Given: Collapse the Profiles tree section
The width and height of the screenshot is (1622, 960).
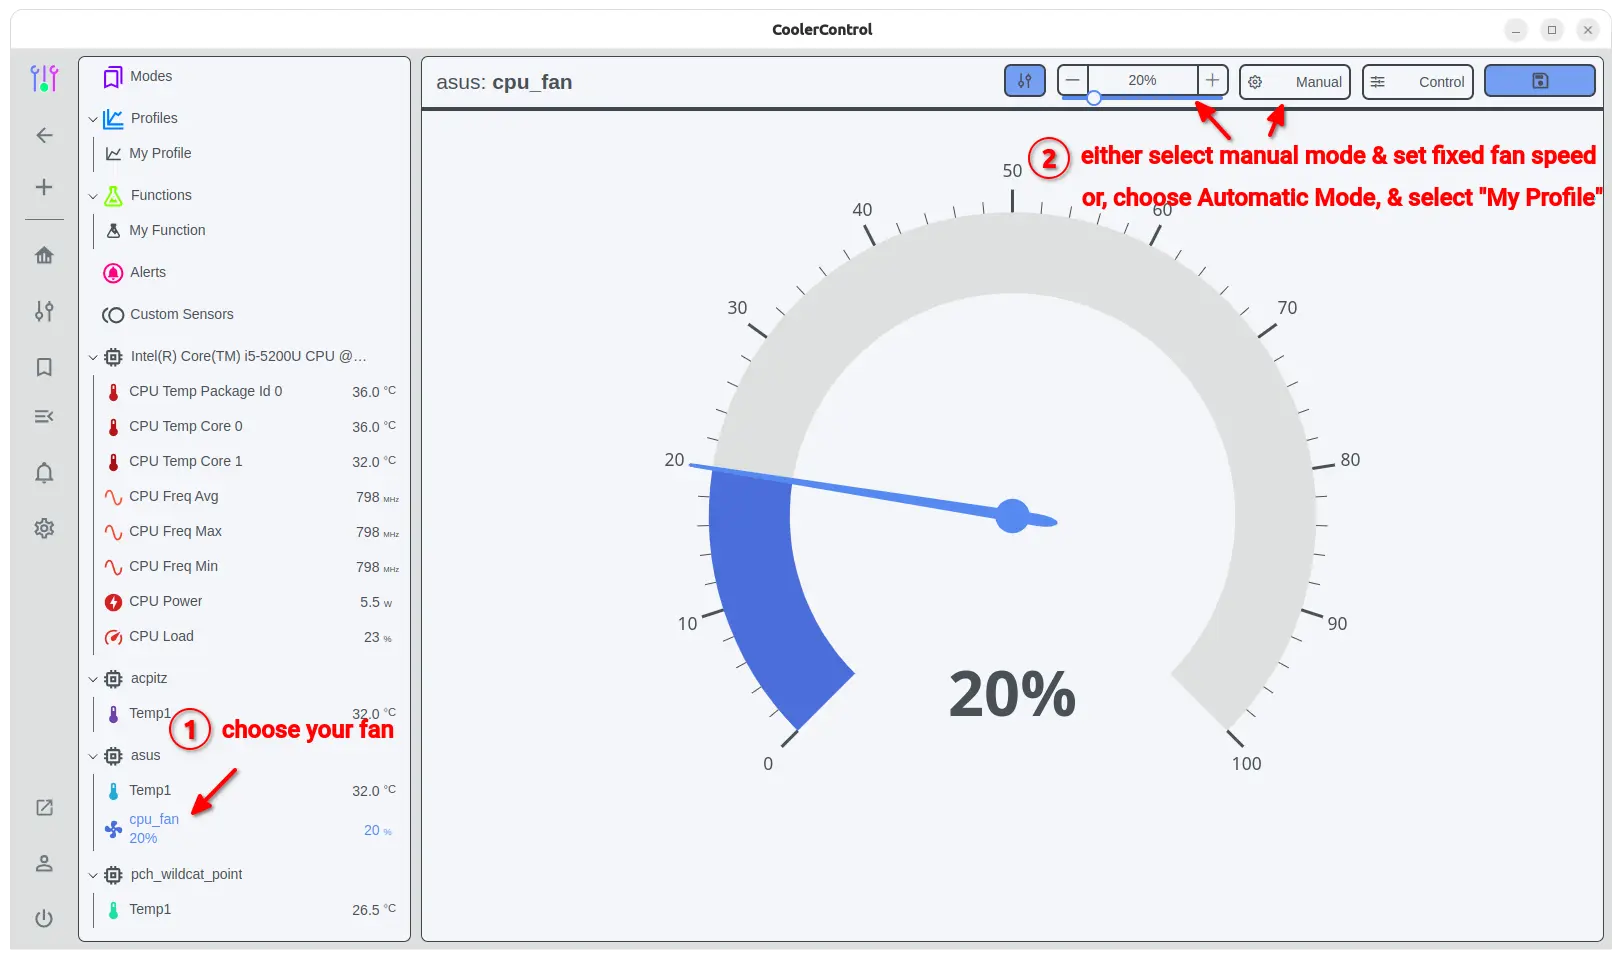Looking at the screenshot, I should click(x=93, y=119).
